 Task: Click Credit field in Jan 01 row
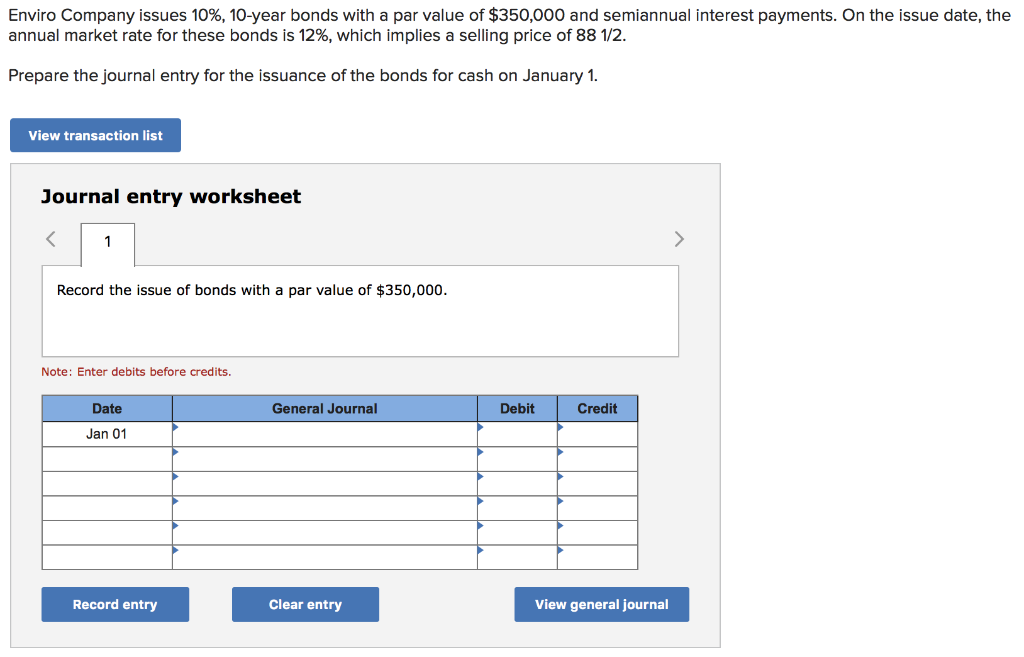click(x=598, y=434)
